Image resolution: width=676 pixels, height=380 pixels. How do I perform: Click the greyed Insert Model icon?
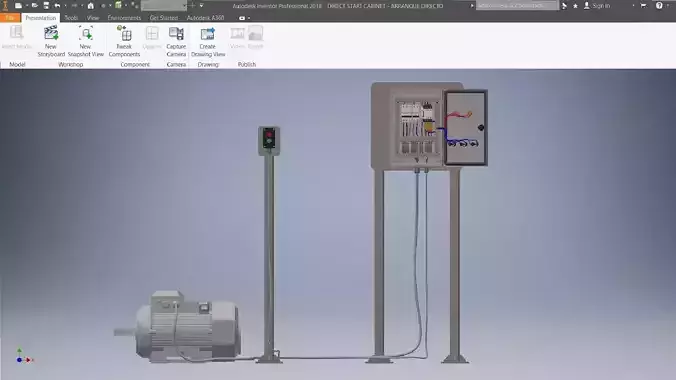pyautogui.click(x=16, y=33)
